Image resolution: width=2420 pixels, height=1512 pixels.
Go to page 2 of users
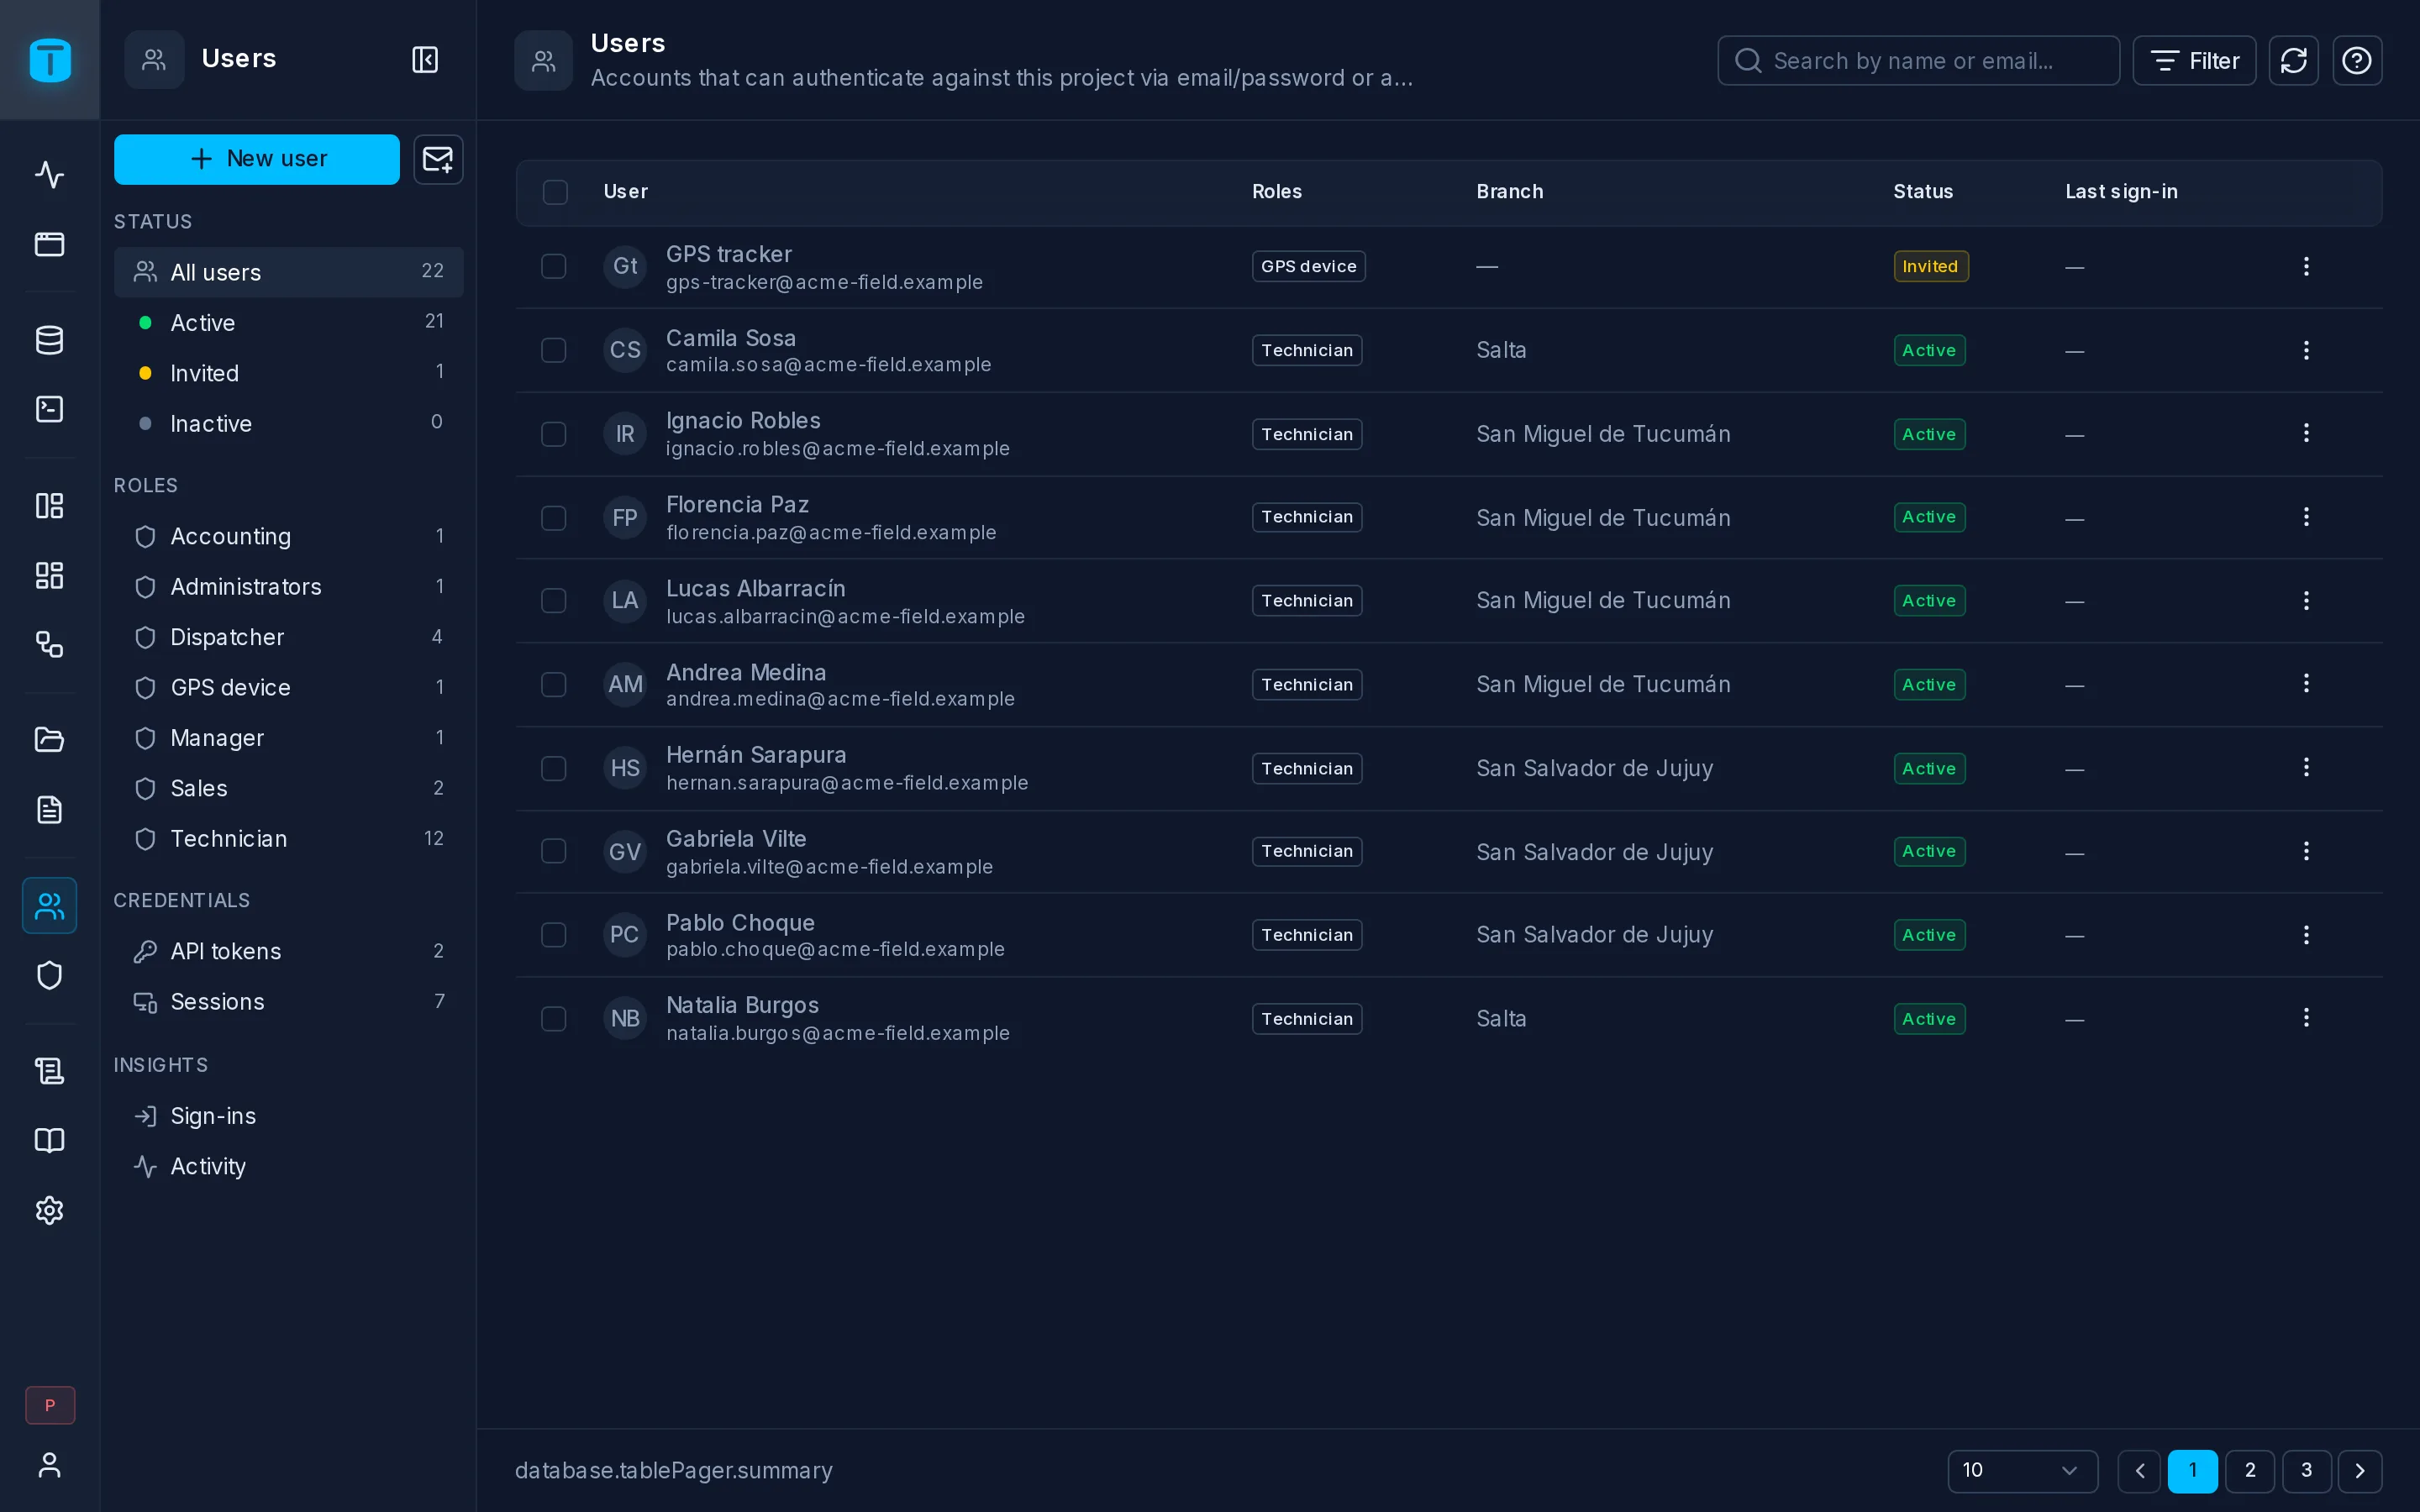(x=2250, y=1470)
